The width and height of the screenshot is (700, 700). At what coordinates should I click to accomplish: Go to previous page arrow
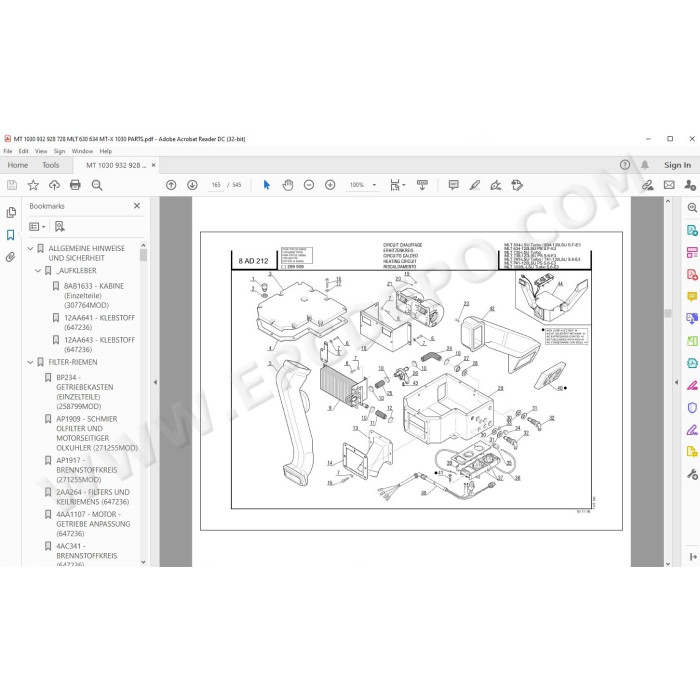coord(171,185)
